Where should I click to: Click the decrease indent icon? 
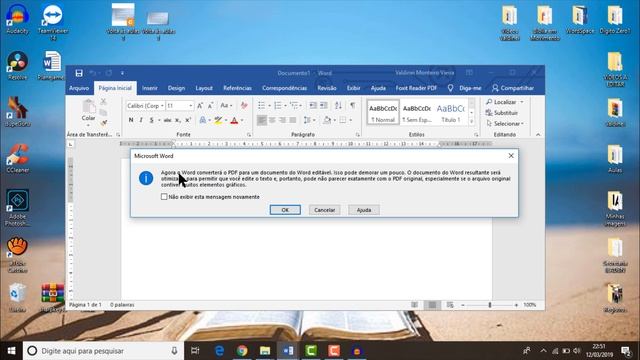[313, 106]
